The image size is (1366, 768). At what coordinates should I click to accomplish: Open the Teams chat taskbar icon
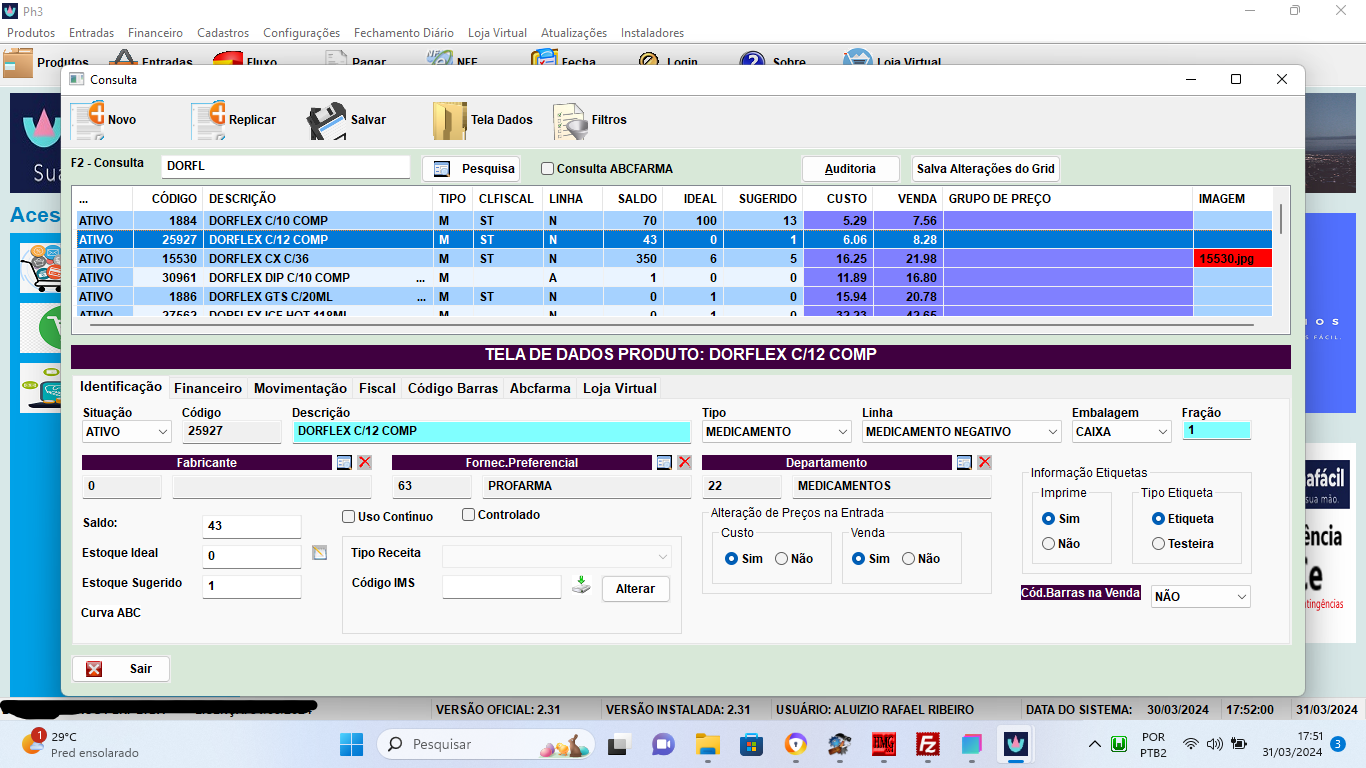663,744
